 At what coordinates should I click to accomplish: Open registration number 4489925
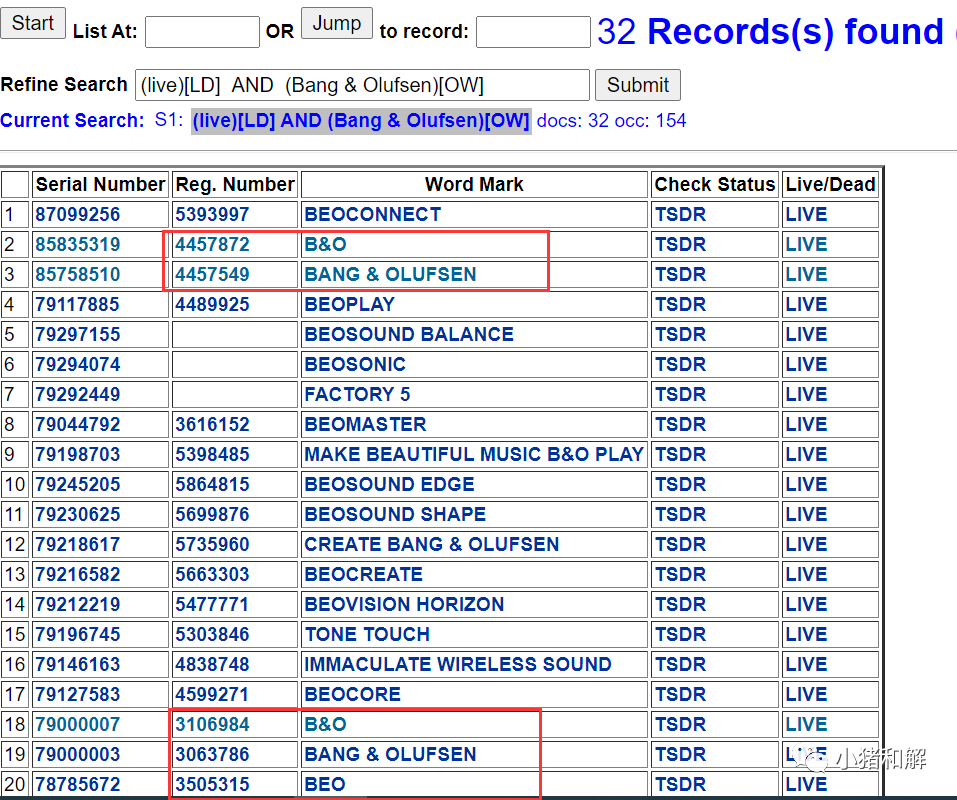[212, 304]
